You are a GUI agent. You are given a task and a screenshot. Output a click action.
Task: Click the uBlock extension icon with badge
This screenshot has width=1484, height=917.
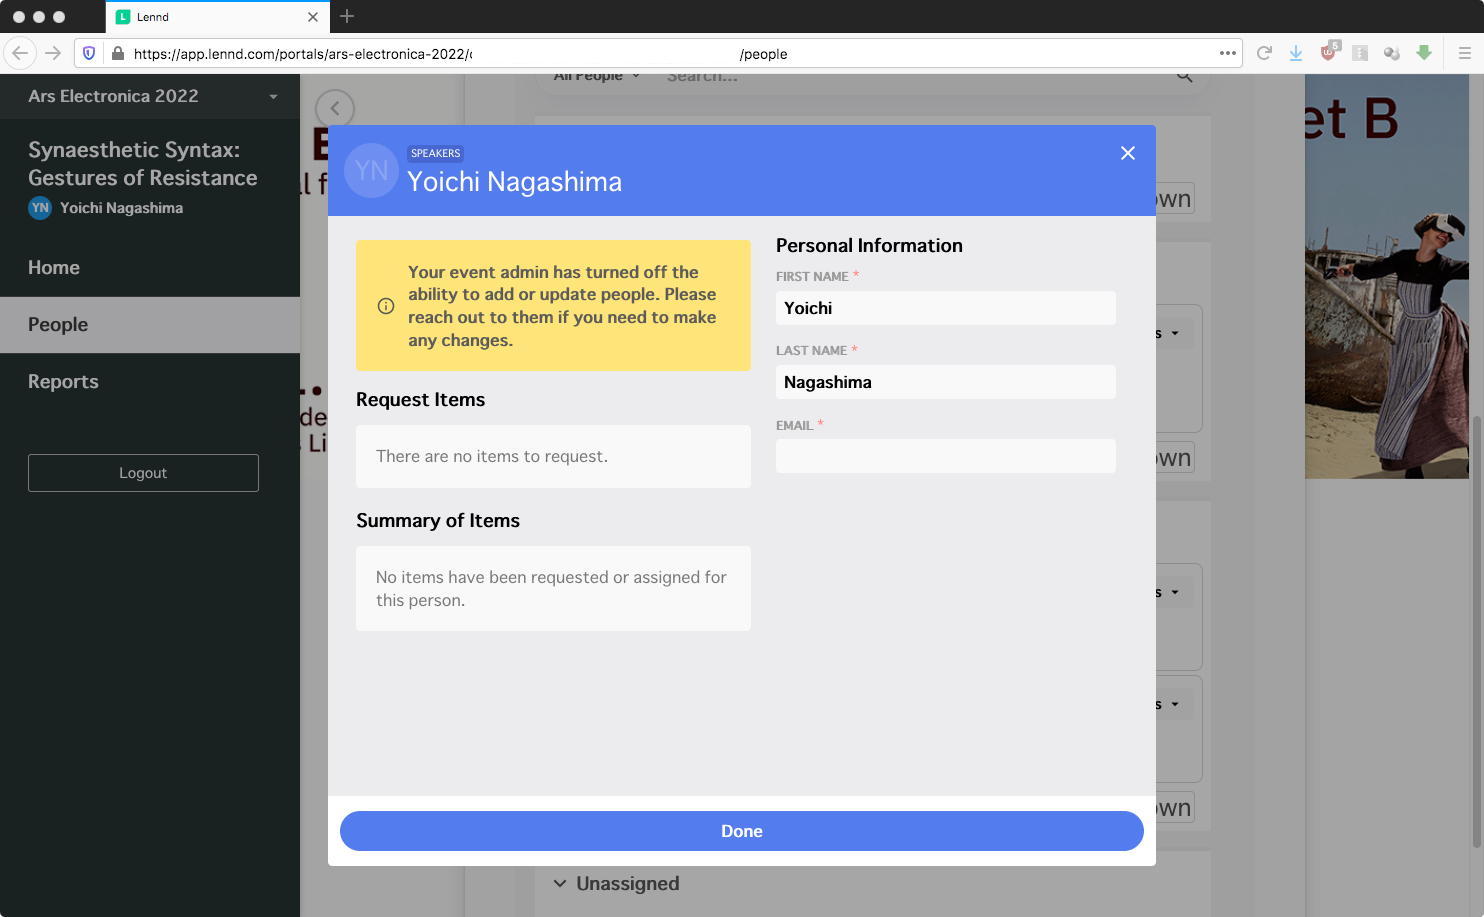click(1329, 52)
